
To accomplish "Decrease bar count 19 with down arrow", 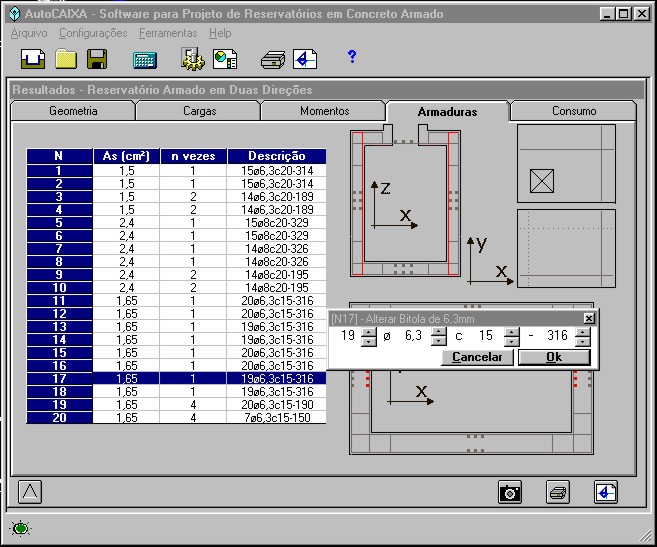I will pyautogui.click(x=368, y=342).
